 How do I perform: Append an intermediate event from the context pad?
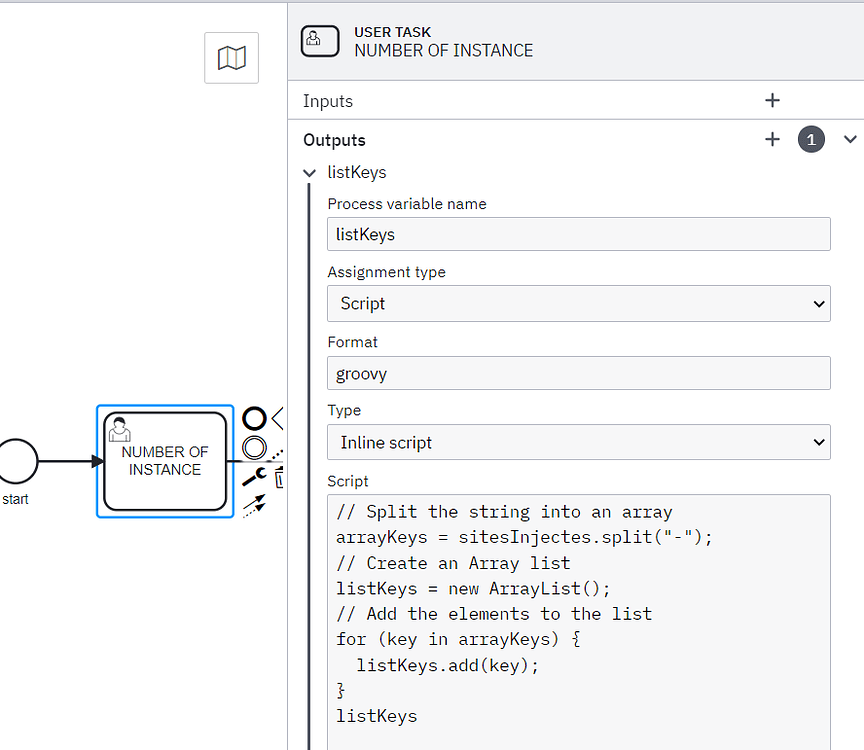tap(254, 448)
